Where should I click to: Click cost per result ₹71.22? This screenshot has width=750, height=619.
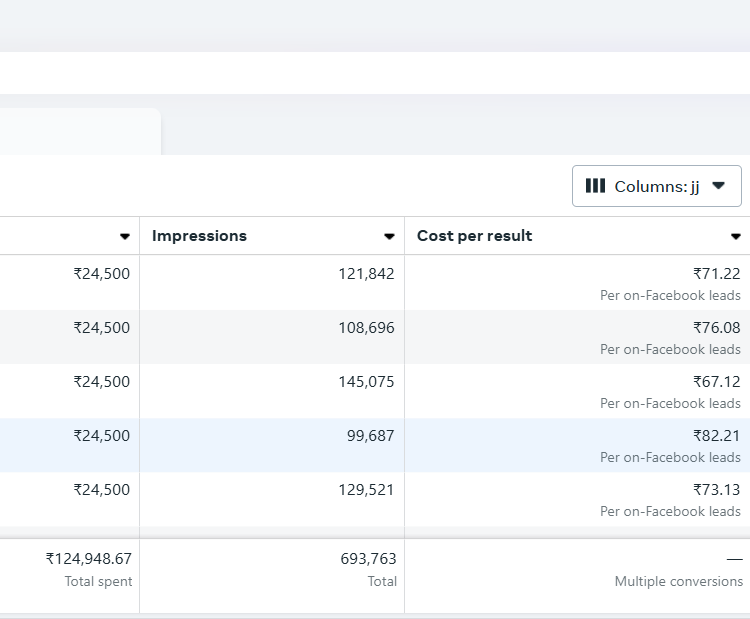tap(717, 274)
